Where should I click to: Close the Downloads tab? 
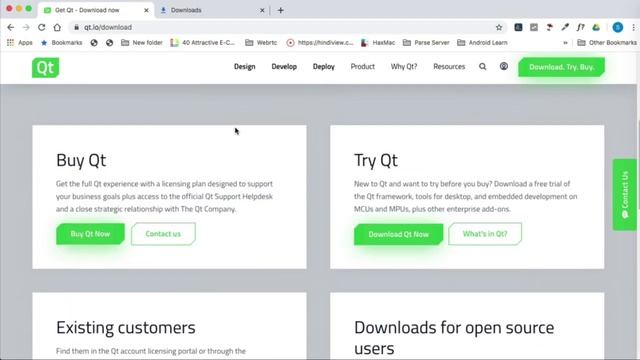(262, 10)
